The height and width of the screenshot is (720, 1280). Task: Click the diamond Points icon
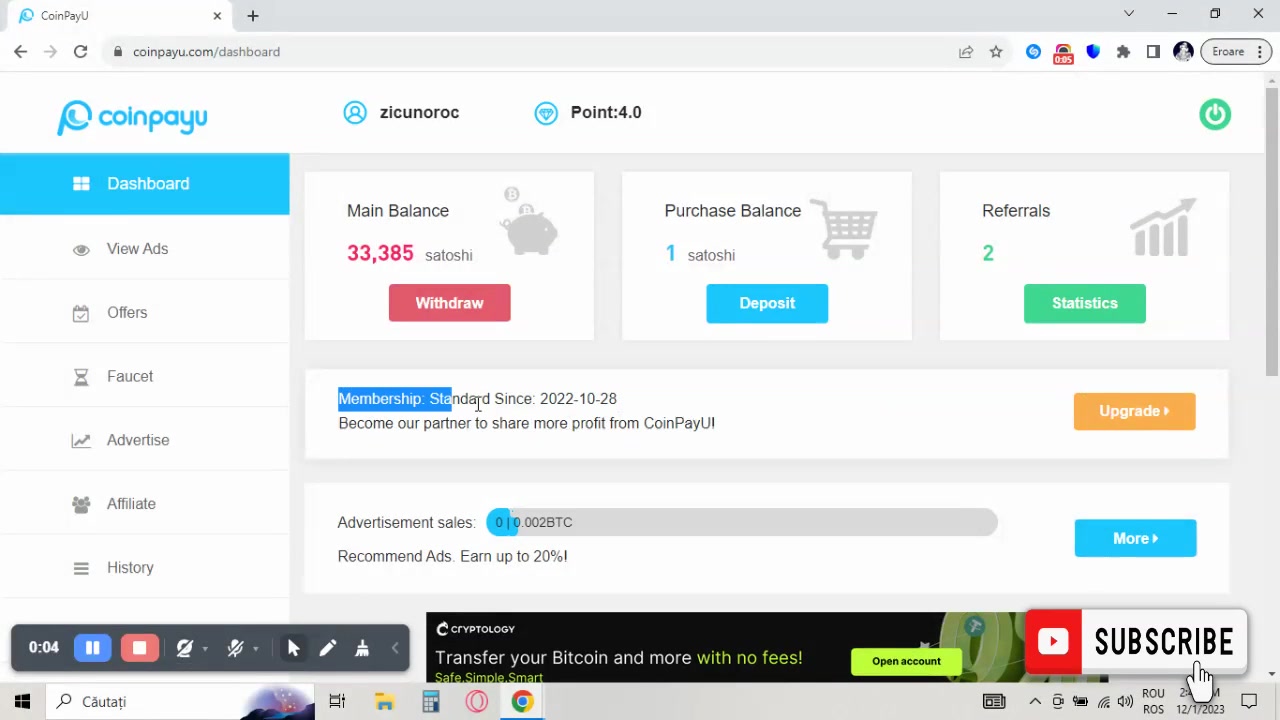click(x=546, y=113)
